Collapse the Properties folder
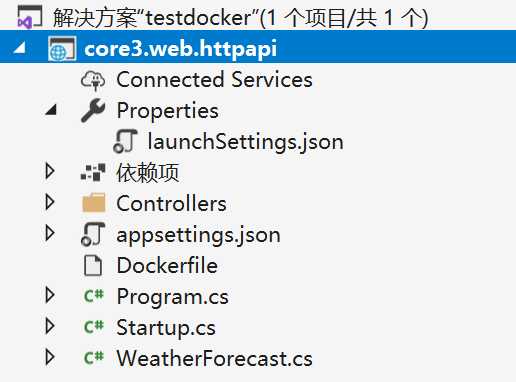 tap(51, 110)
